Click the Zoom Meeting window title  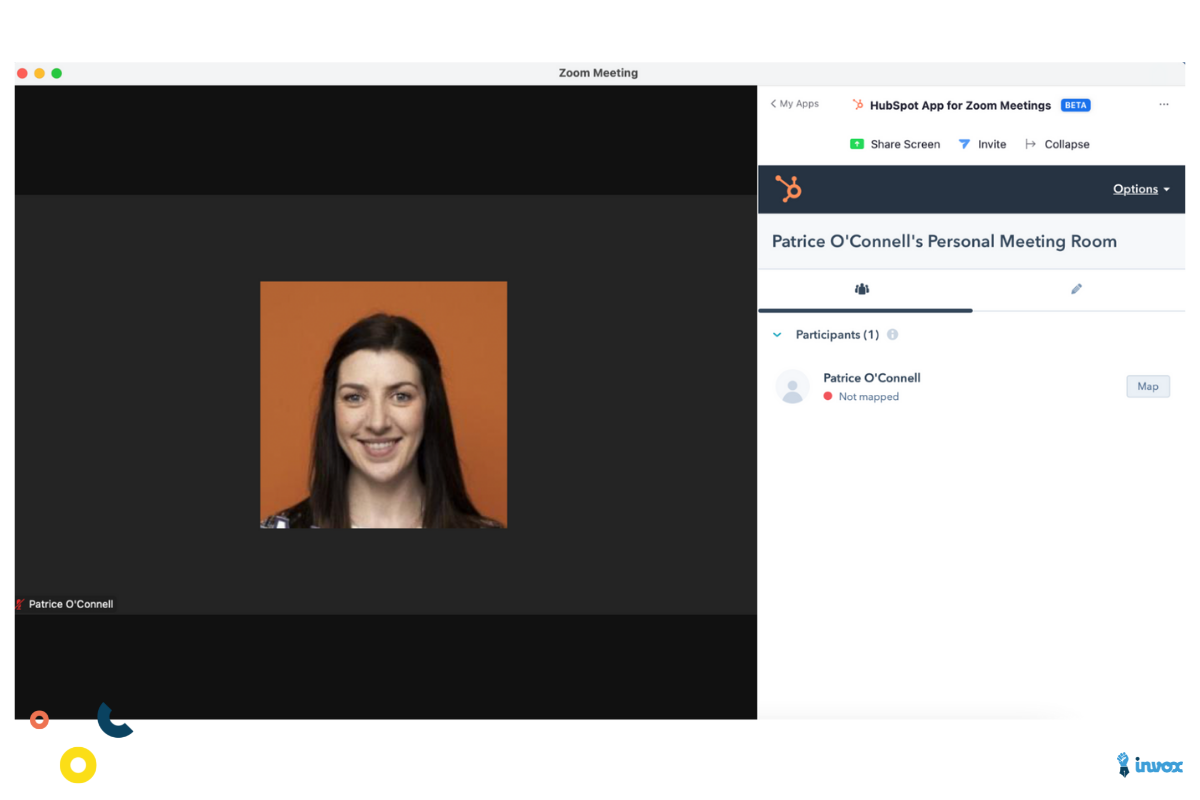(x=598, y=73)
